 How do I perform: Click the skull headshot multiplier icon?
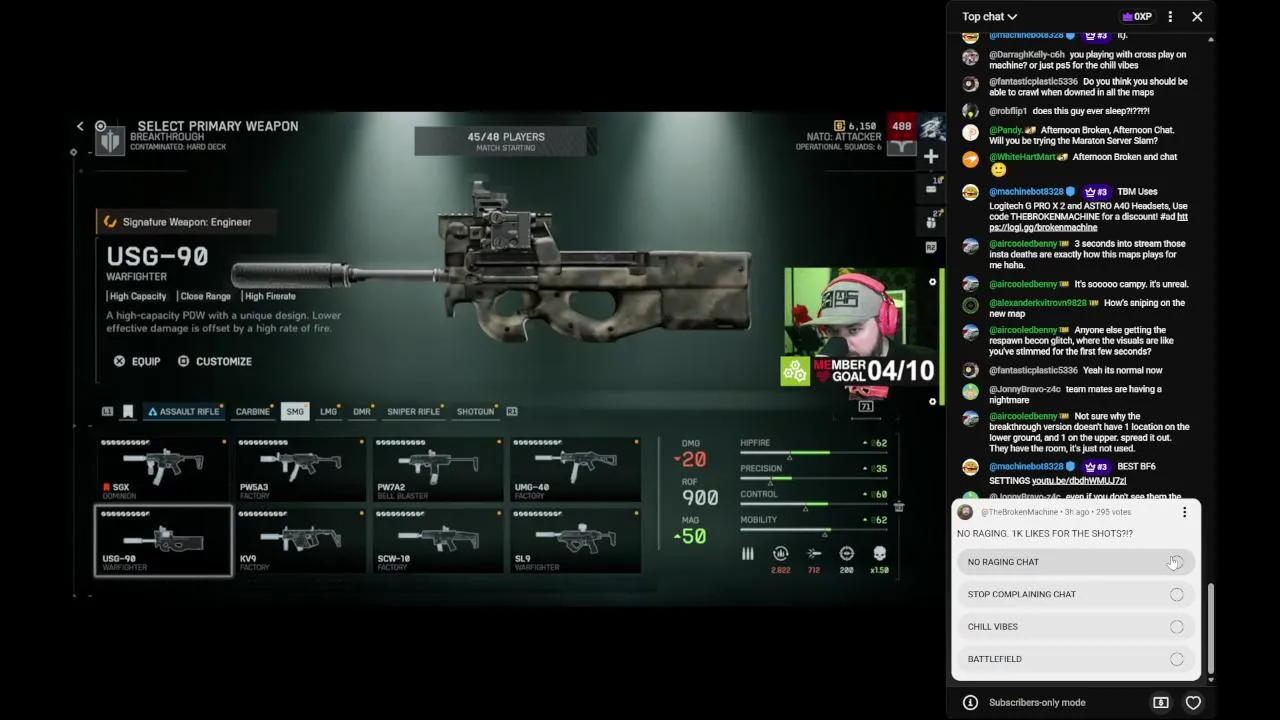point(880,554)
